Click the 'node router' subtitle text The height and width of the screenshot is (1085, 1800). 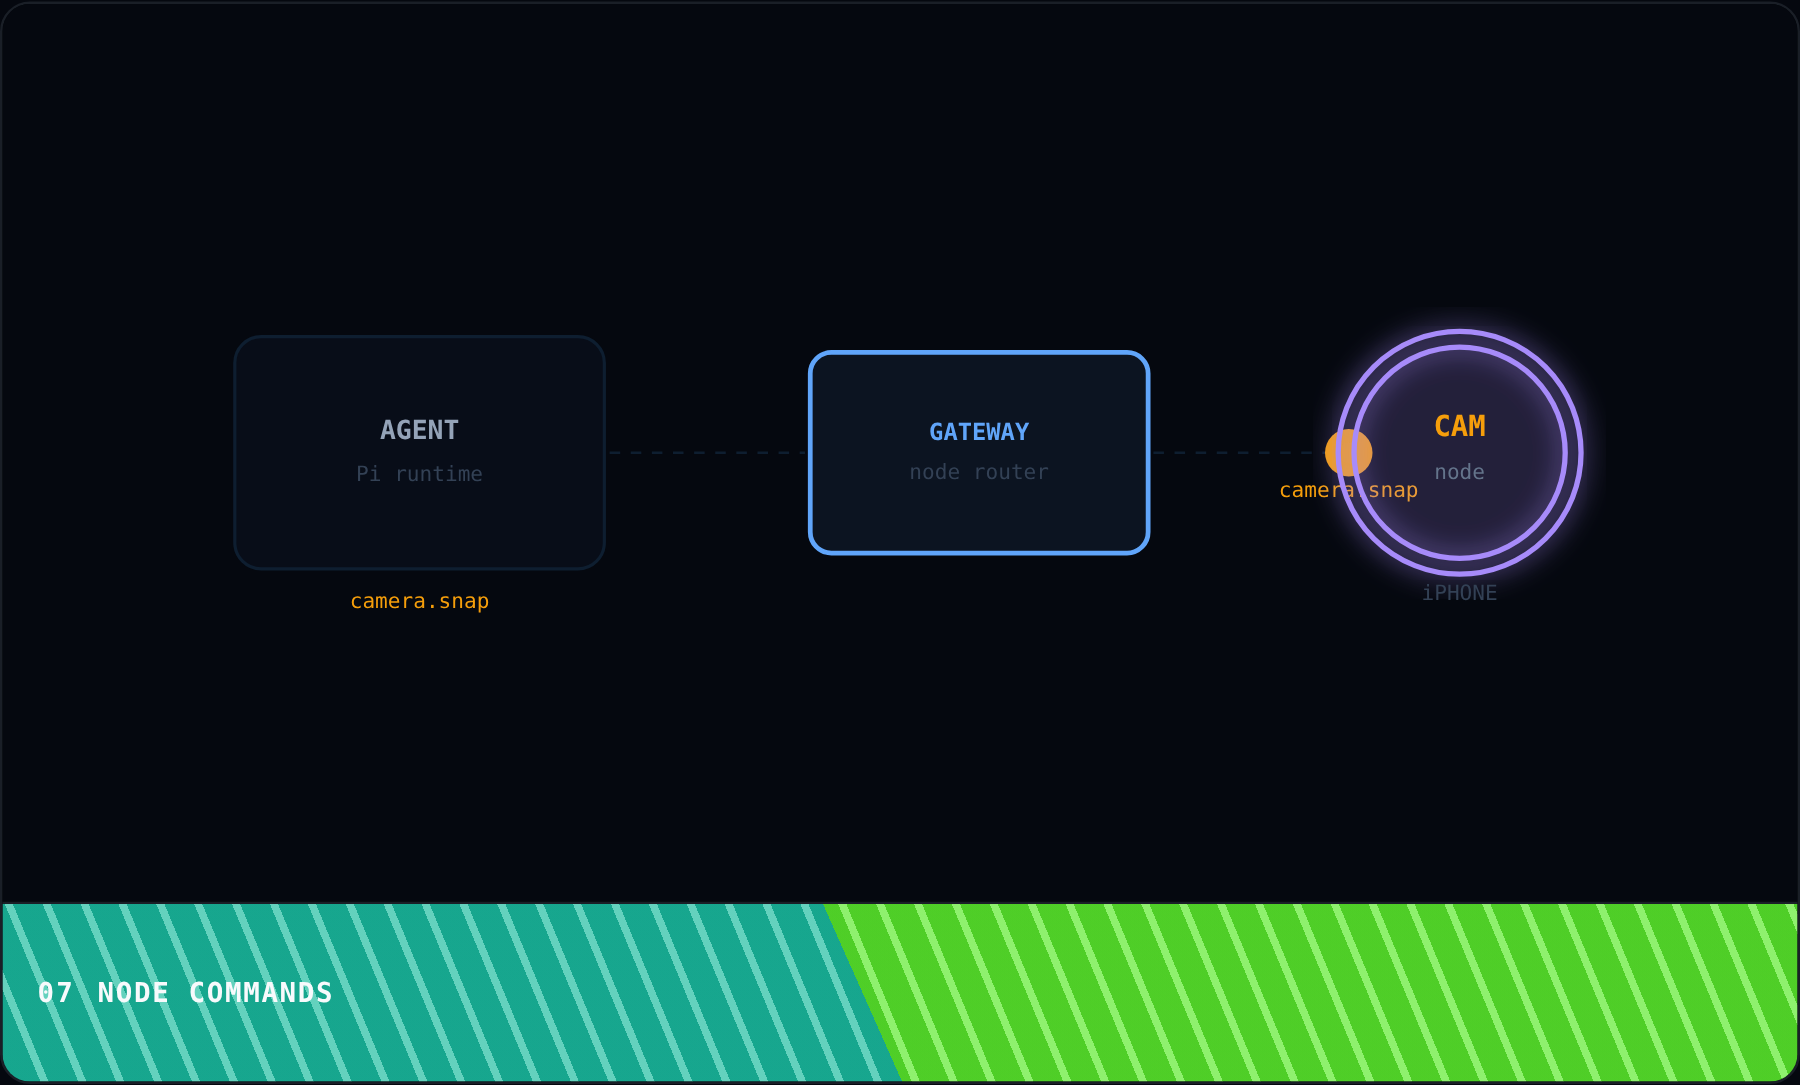click(979, 472)
